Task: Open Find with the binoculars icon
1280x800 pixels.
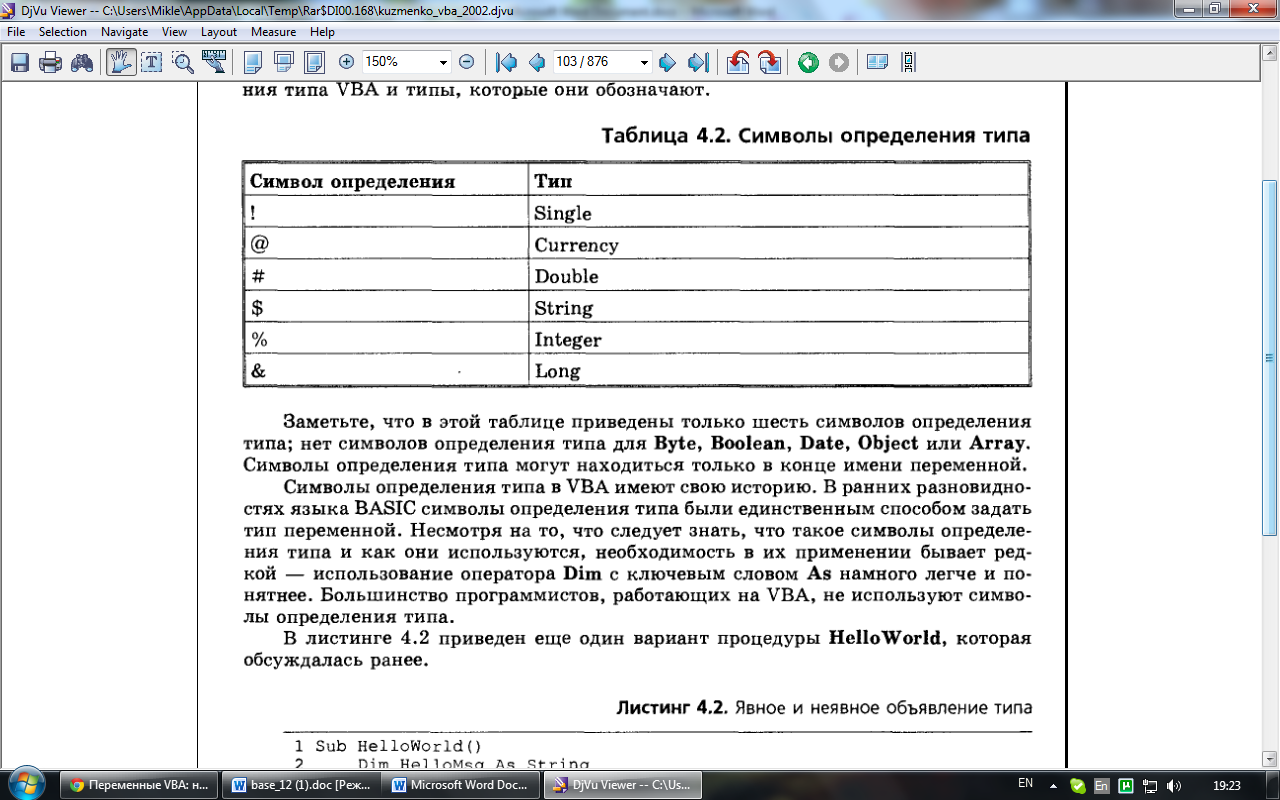Action: tap(81, 62)
